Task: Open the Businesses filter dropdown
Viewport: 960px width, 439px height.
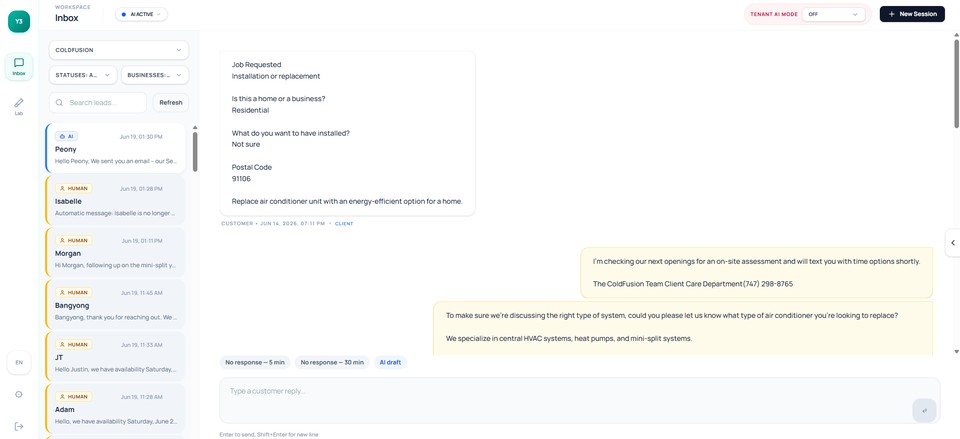Action: click(155, 75)
